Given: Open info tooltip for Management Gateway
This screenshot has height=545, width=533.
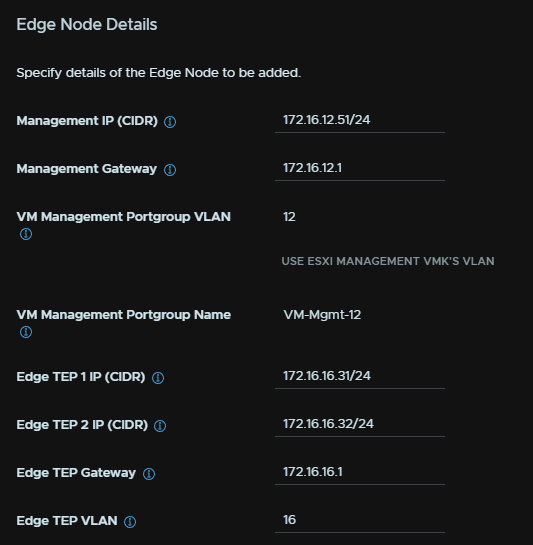Looking at the screenshot, I should pyautogui.click(x=170, y=170).
